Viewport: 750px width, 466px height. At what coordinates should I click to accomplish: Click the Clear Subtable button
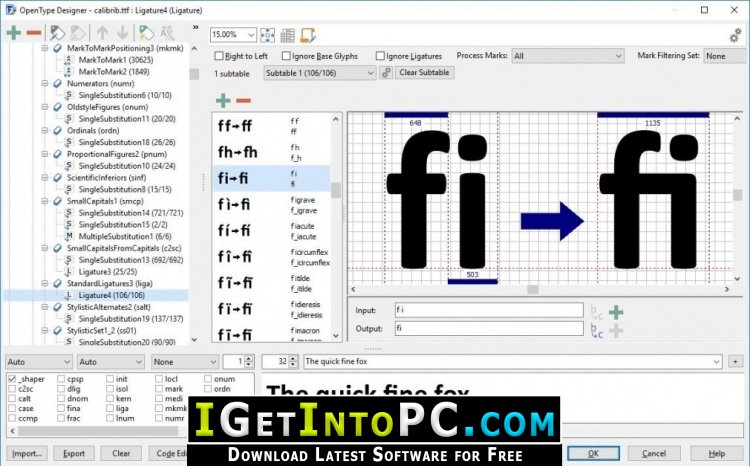pyautogui.click(x=424, y=73)
